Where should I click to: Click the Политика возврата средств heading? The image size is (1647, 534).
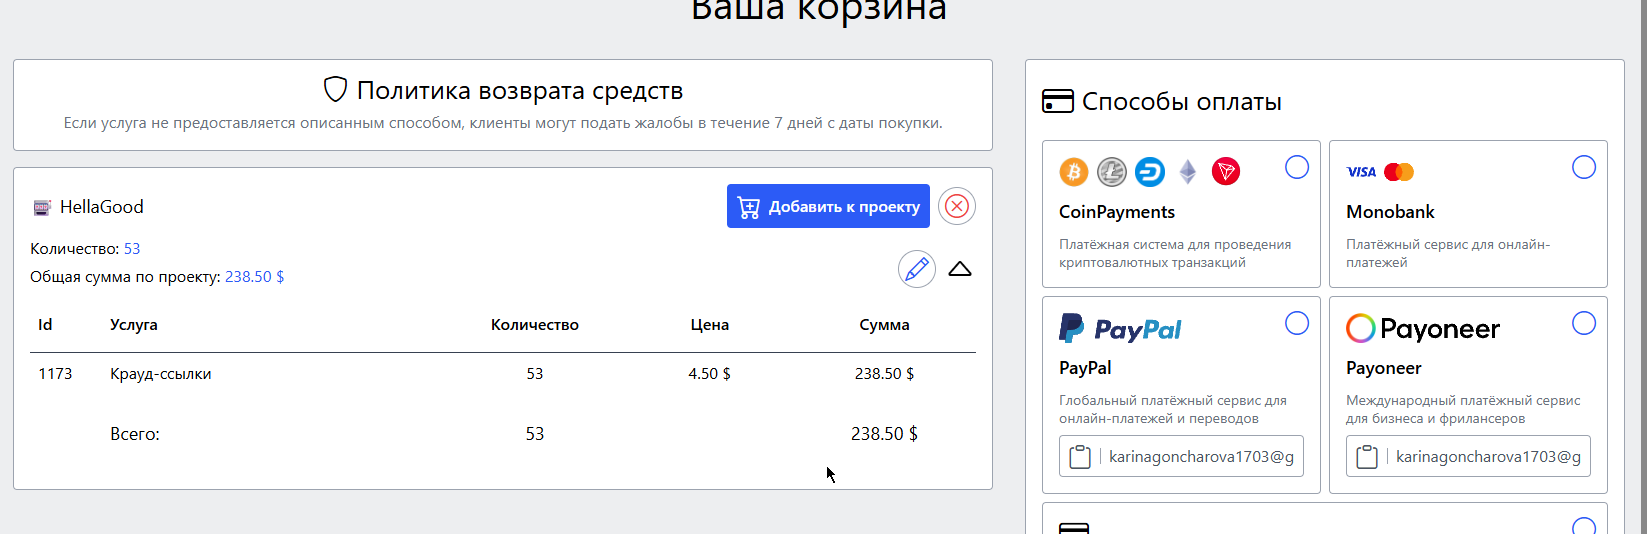tap(520, 91)
